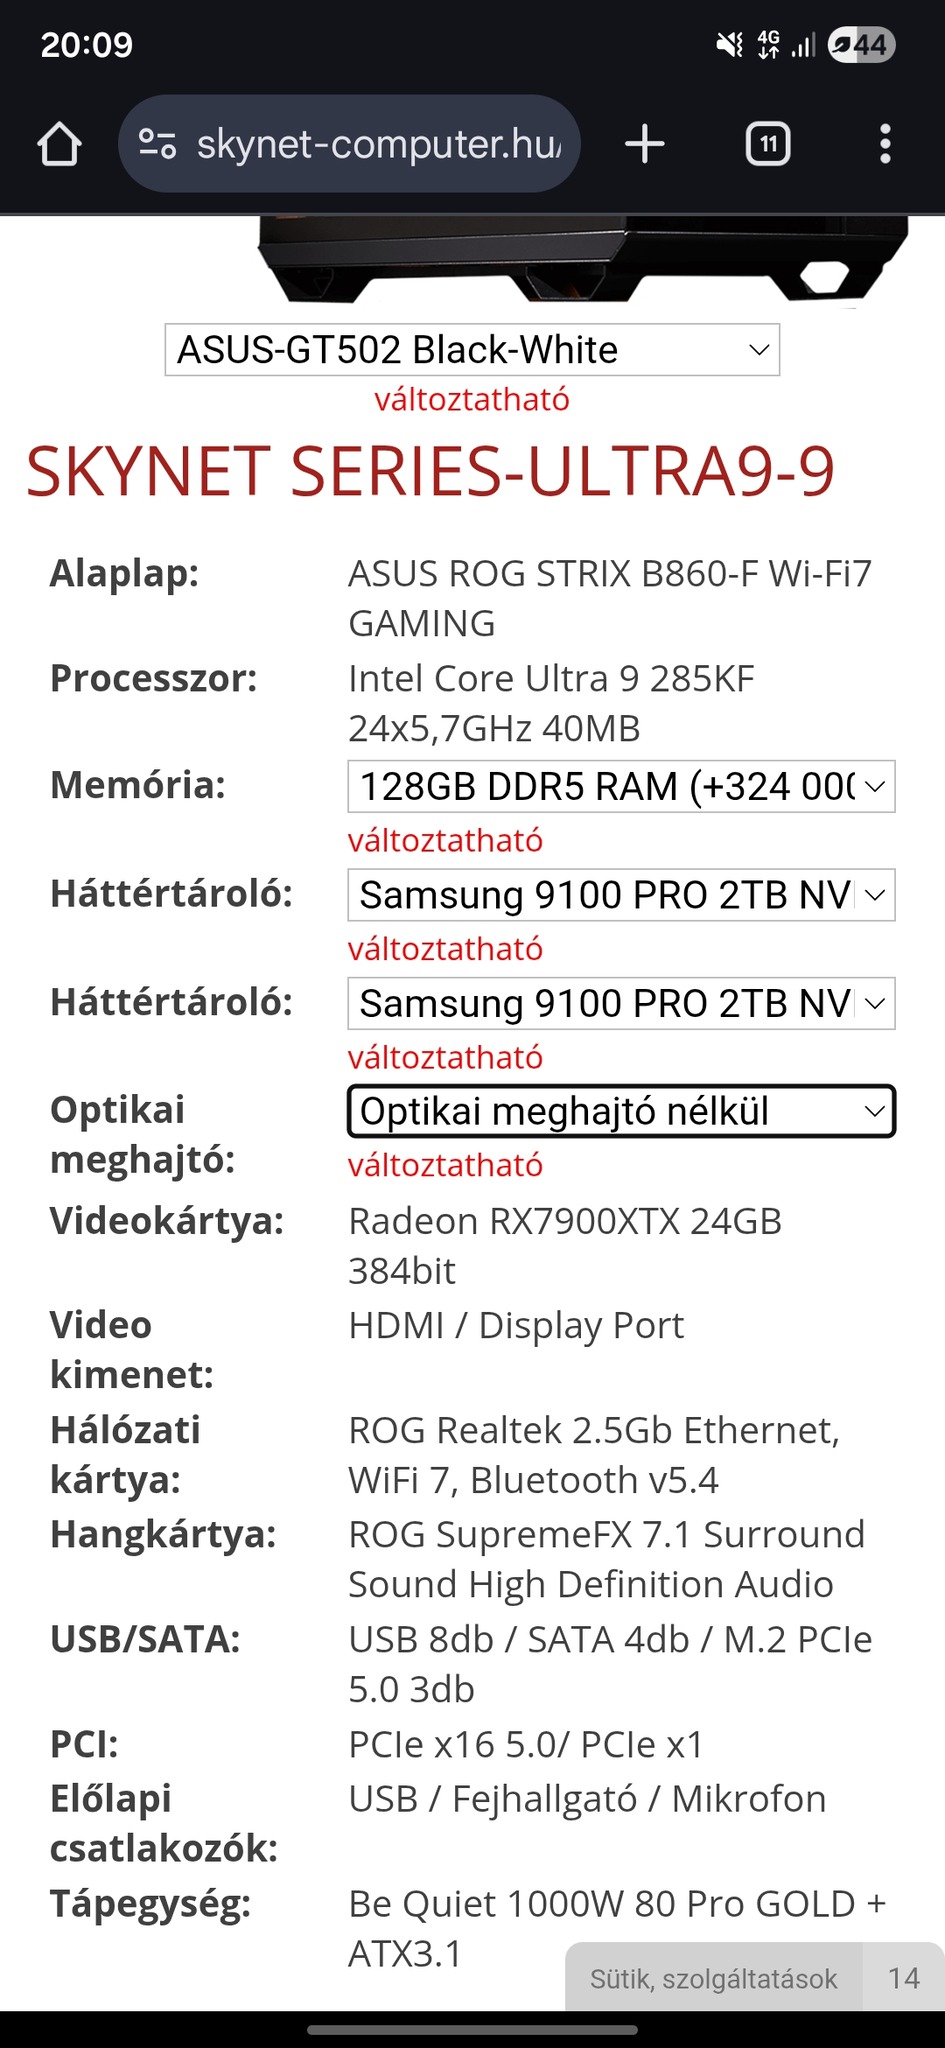The image size is (945, 2048).
Task: Tap the skynet-computer.hu address bar
Action: (x=378, y=144)
